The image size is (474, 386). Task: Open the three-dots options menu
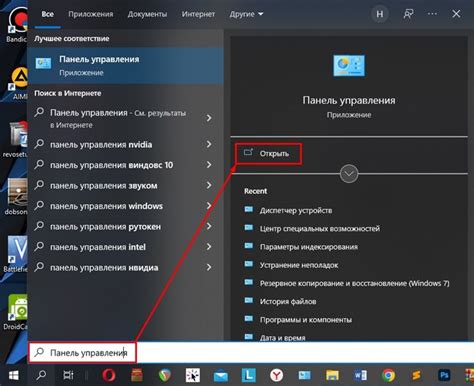(432, 14)
